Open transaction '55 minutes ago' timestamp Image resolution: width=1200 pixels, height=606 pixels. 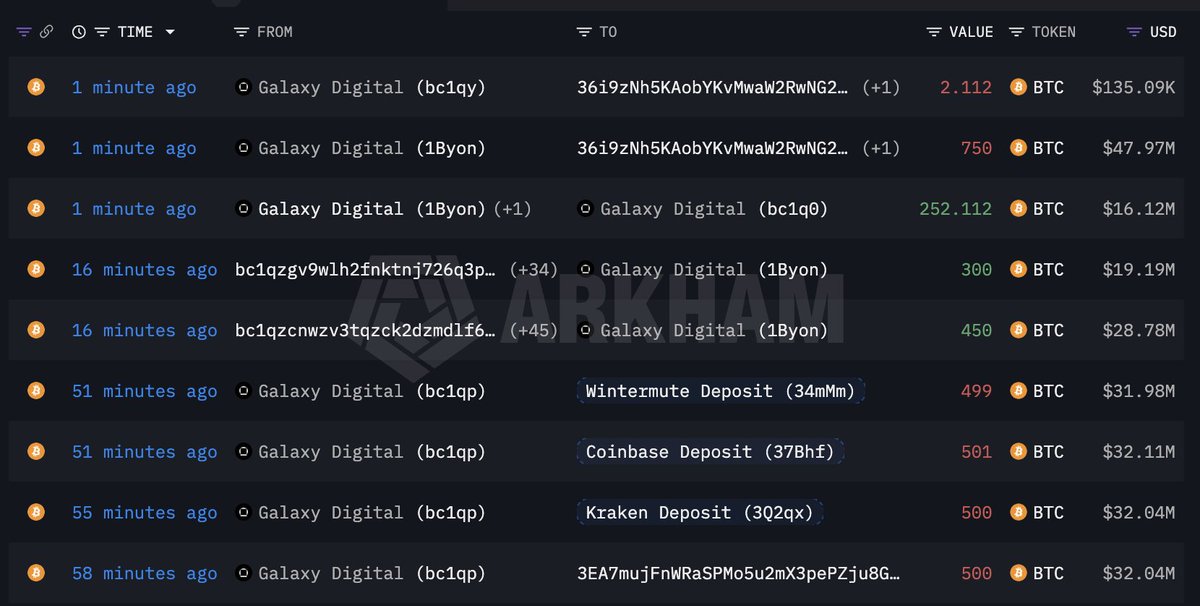click(144, 513)
